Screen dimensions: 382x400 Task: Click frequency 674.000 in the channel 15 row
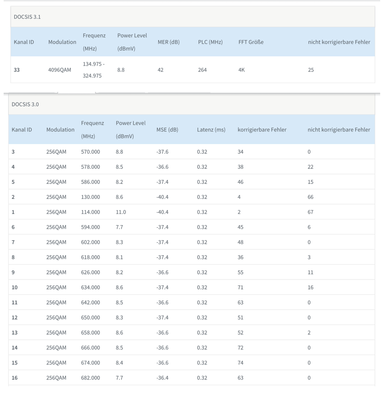90,363
